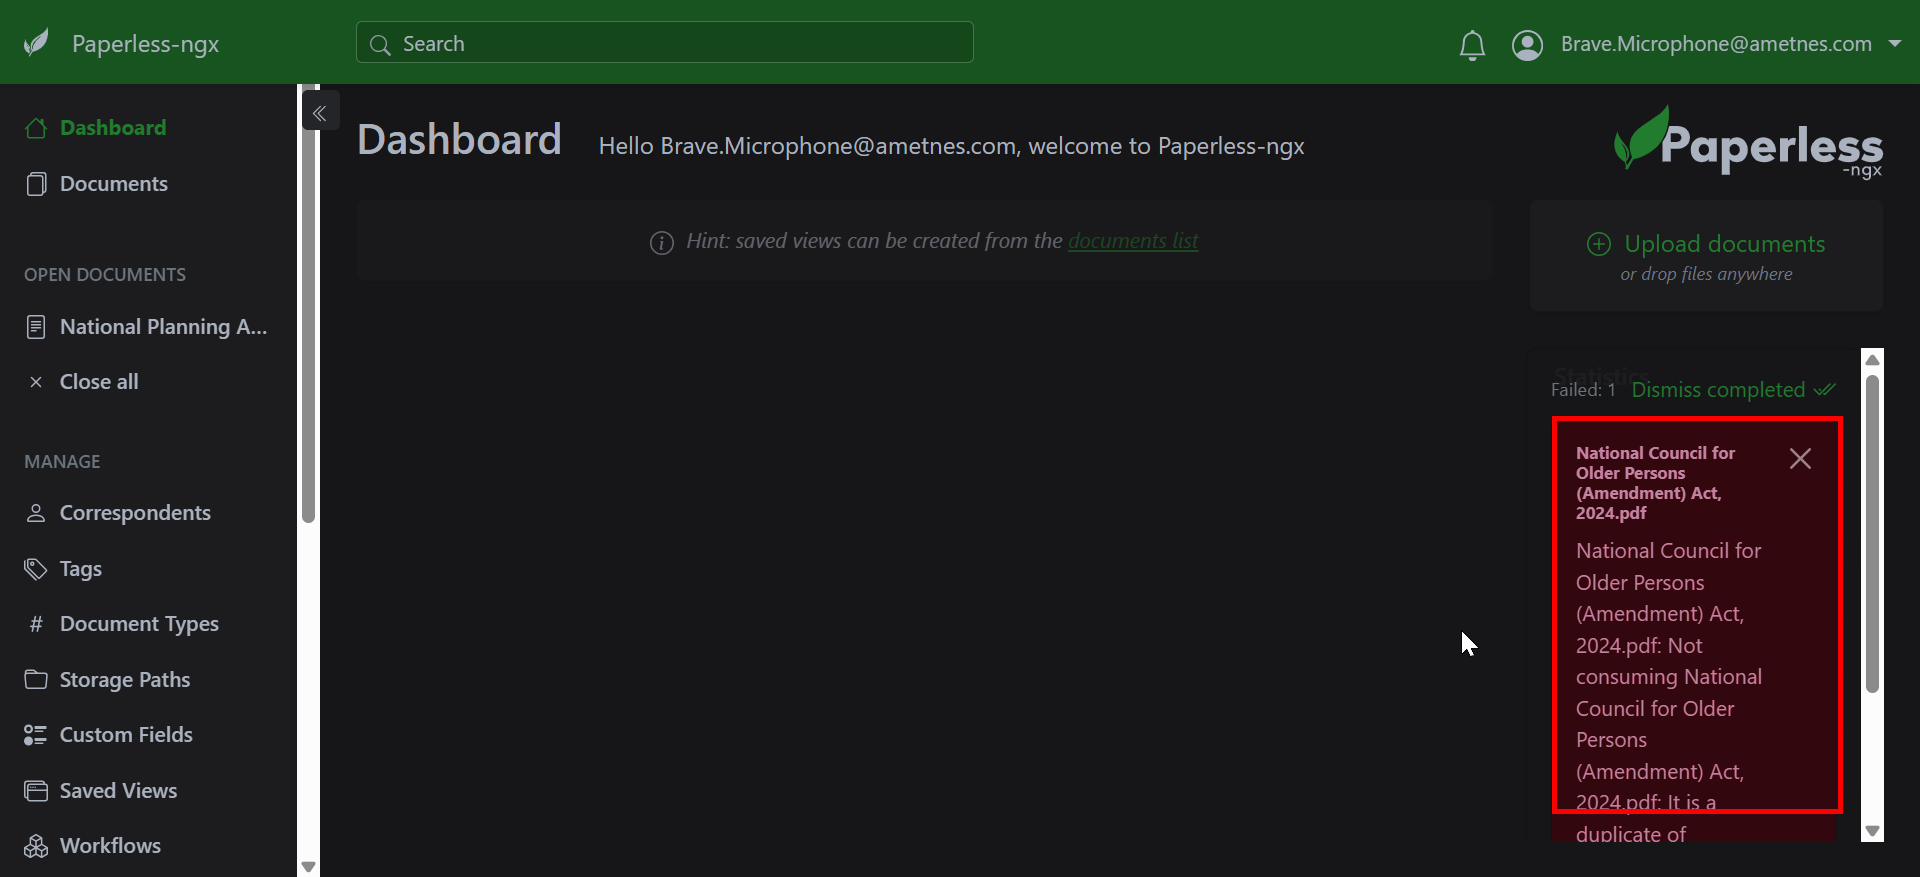The width and height of the screenshot is (1920, 877).
Task: Open Document Types in sidebar
Action: (x=139, y=624)
